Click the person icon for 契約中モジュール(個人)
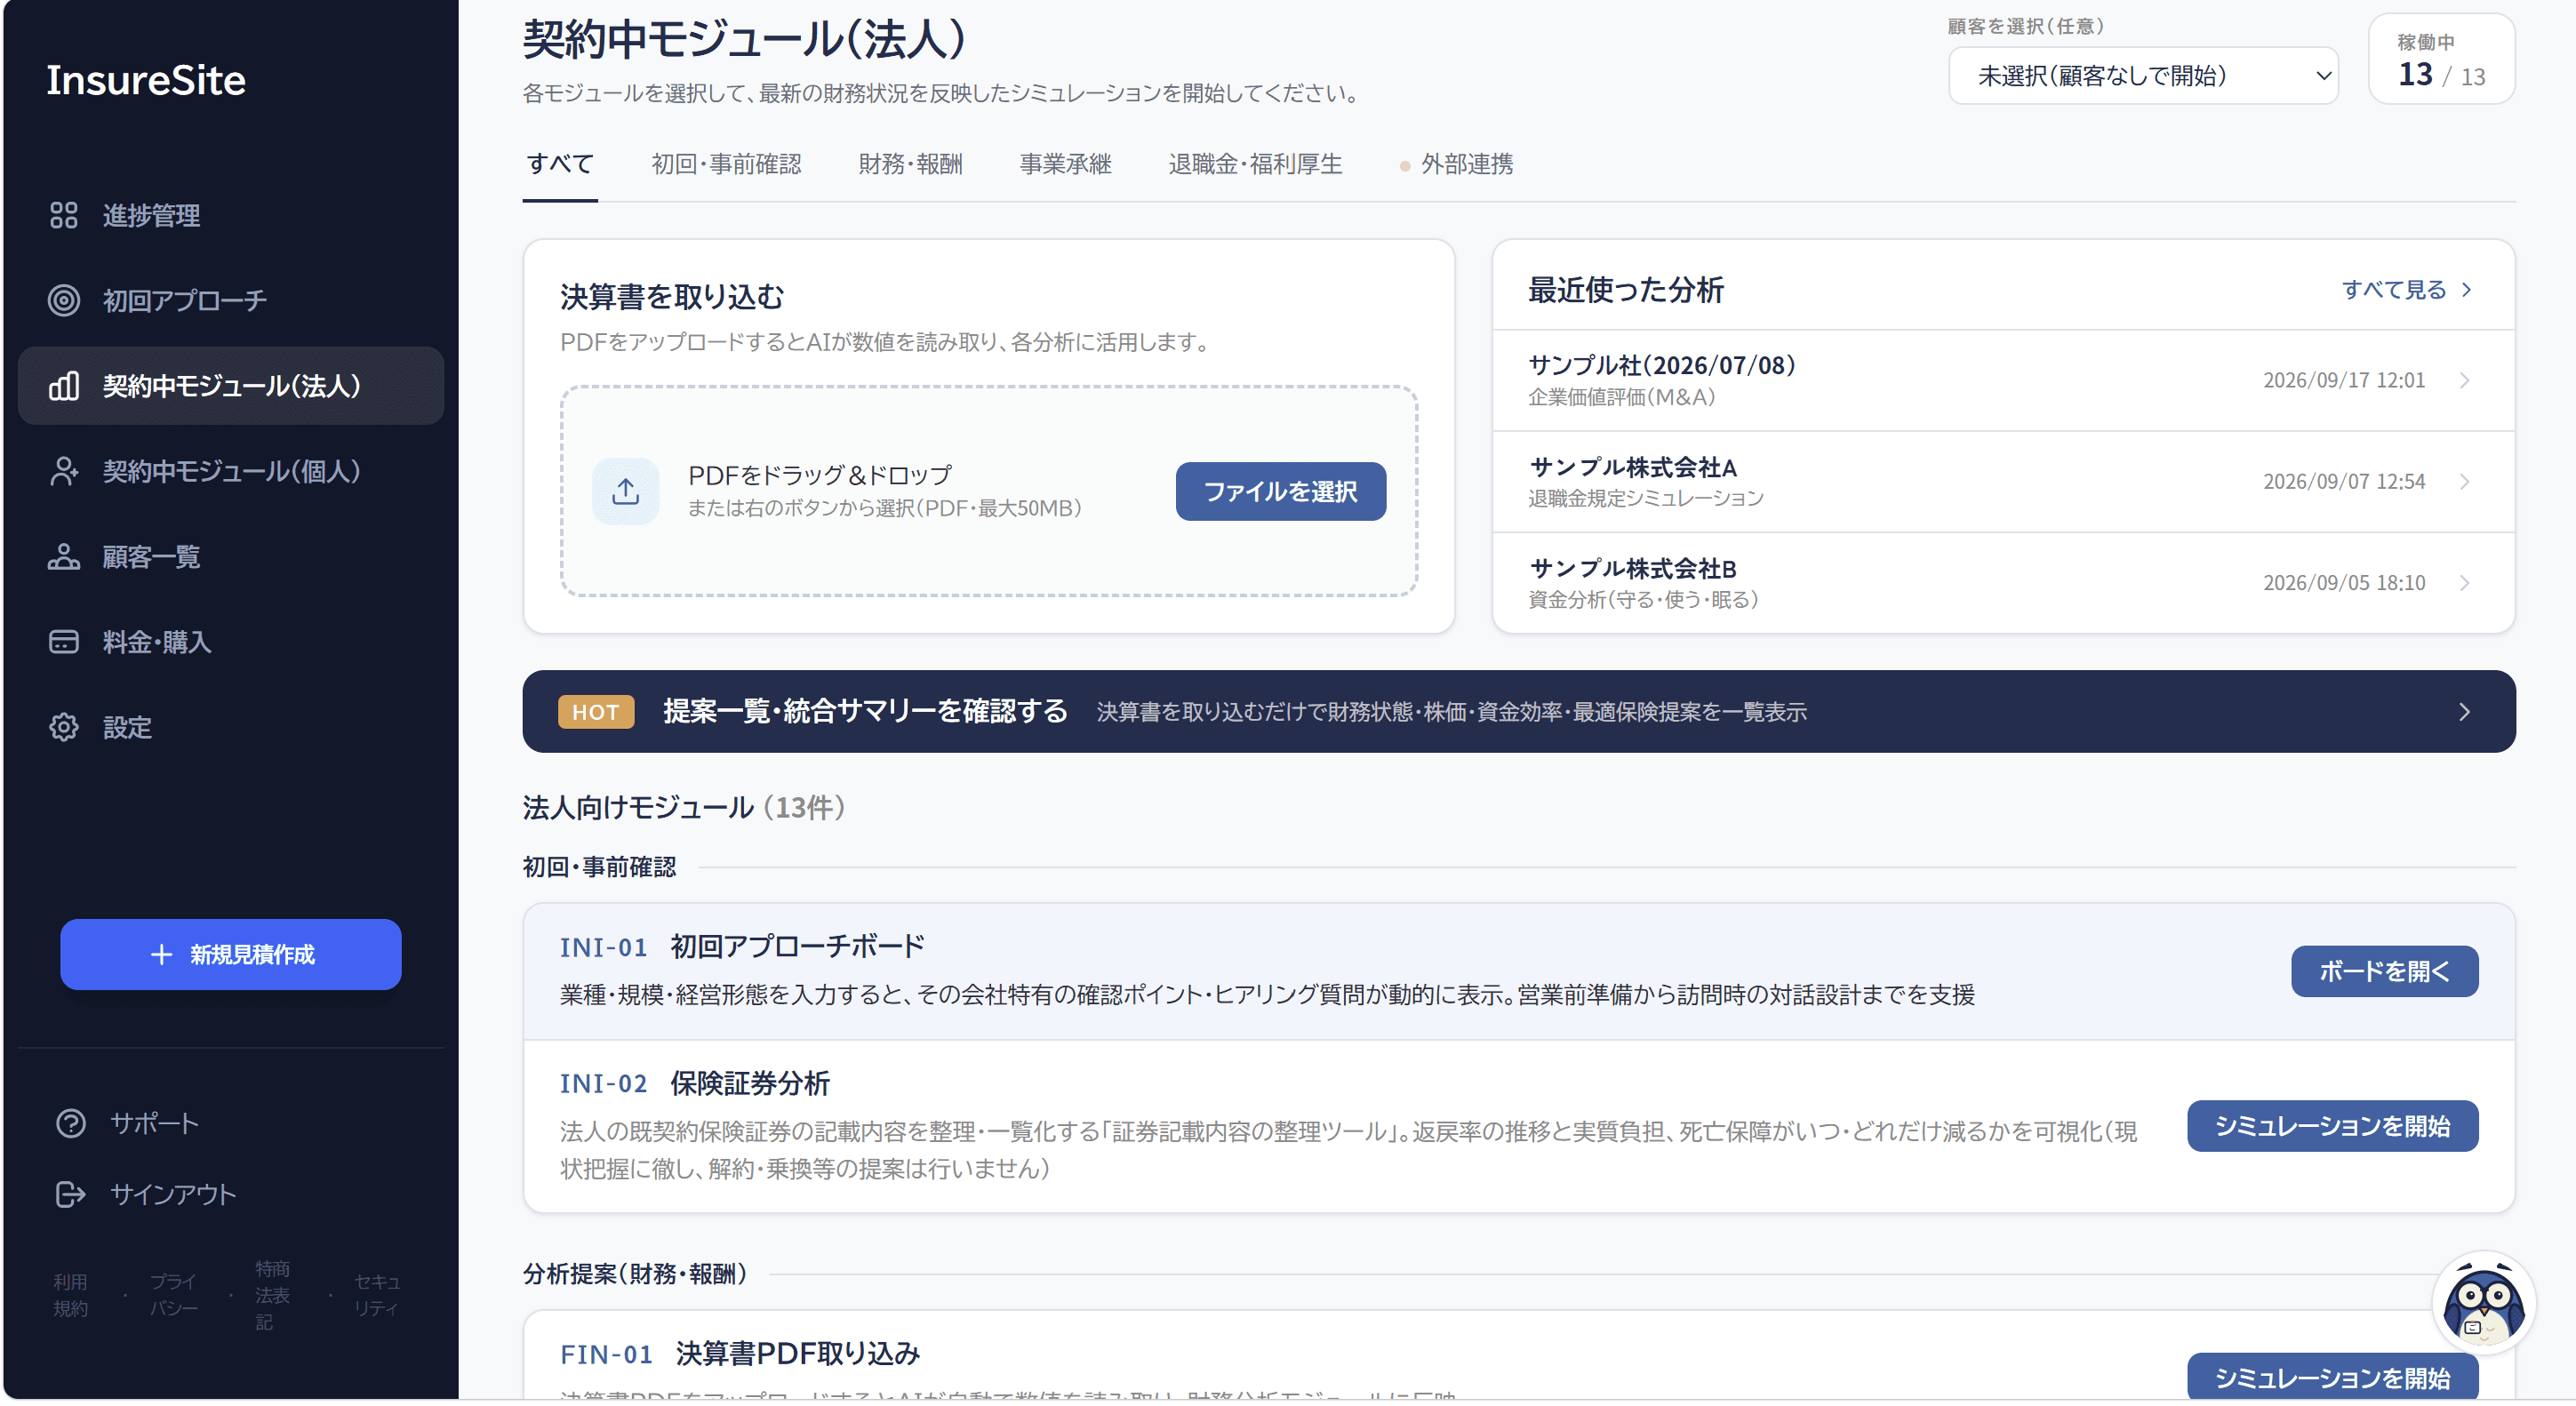2576x1406 pixels. [x=64, y=471]
